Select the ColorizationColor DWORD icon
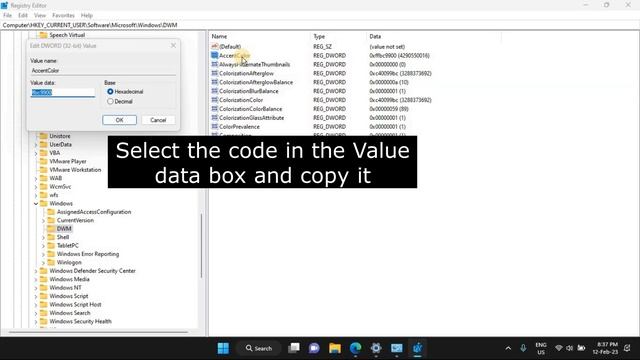The width and height of the screenshot is (640, 360). (215, 100)
